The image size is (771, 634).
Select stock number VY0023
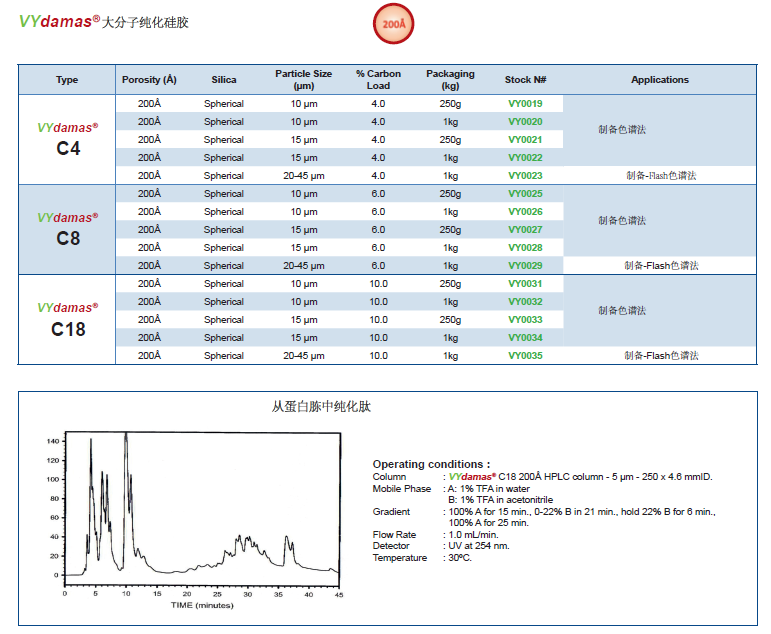(x=525, y=176)
